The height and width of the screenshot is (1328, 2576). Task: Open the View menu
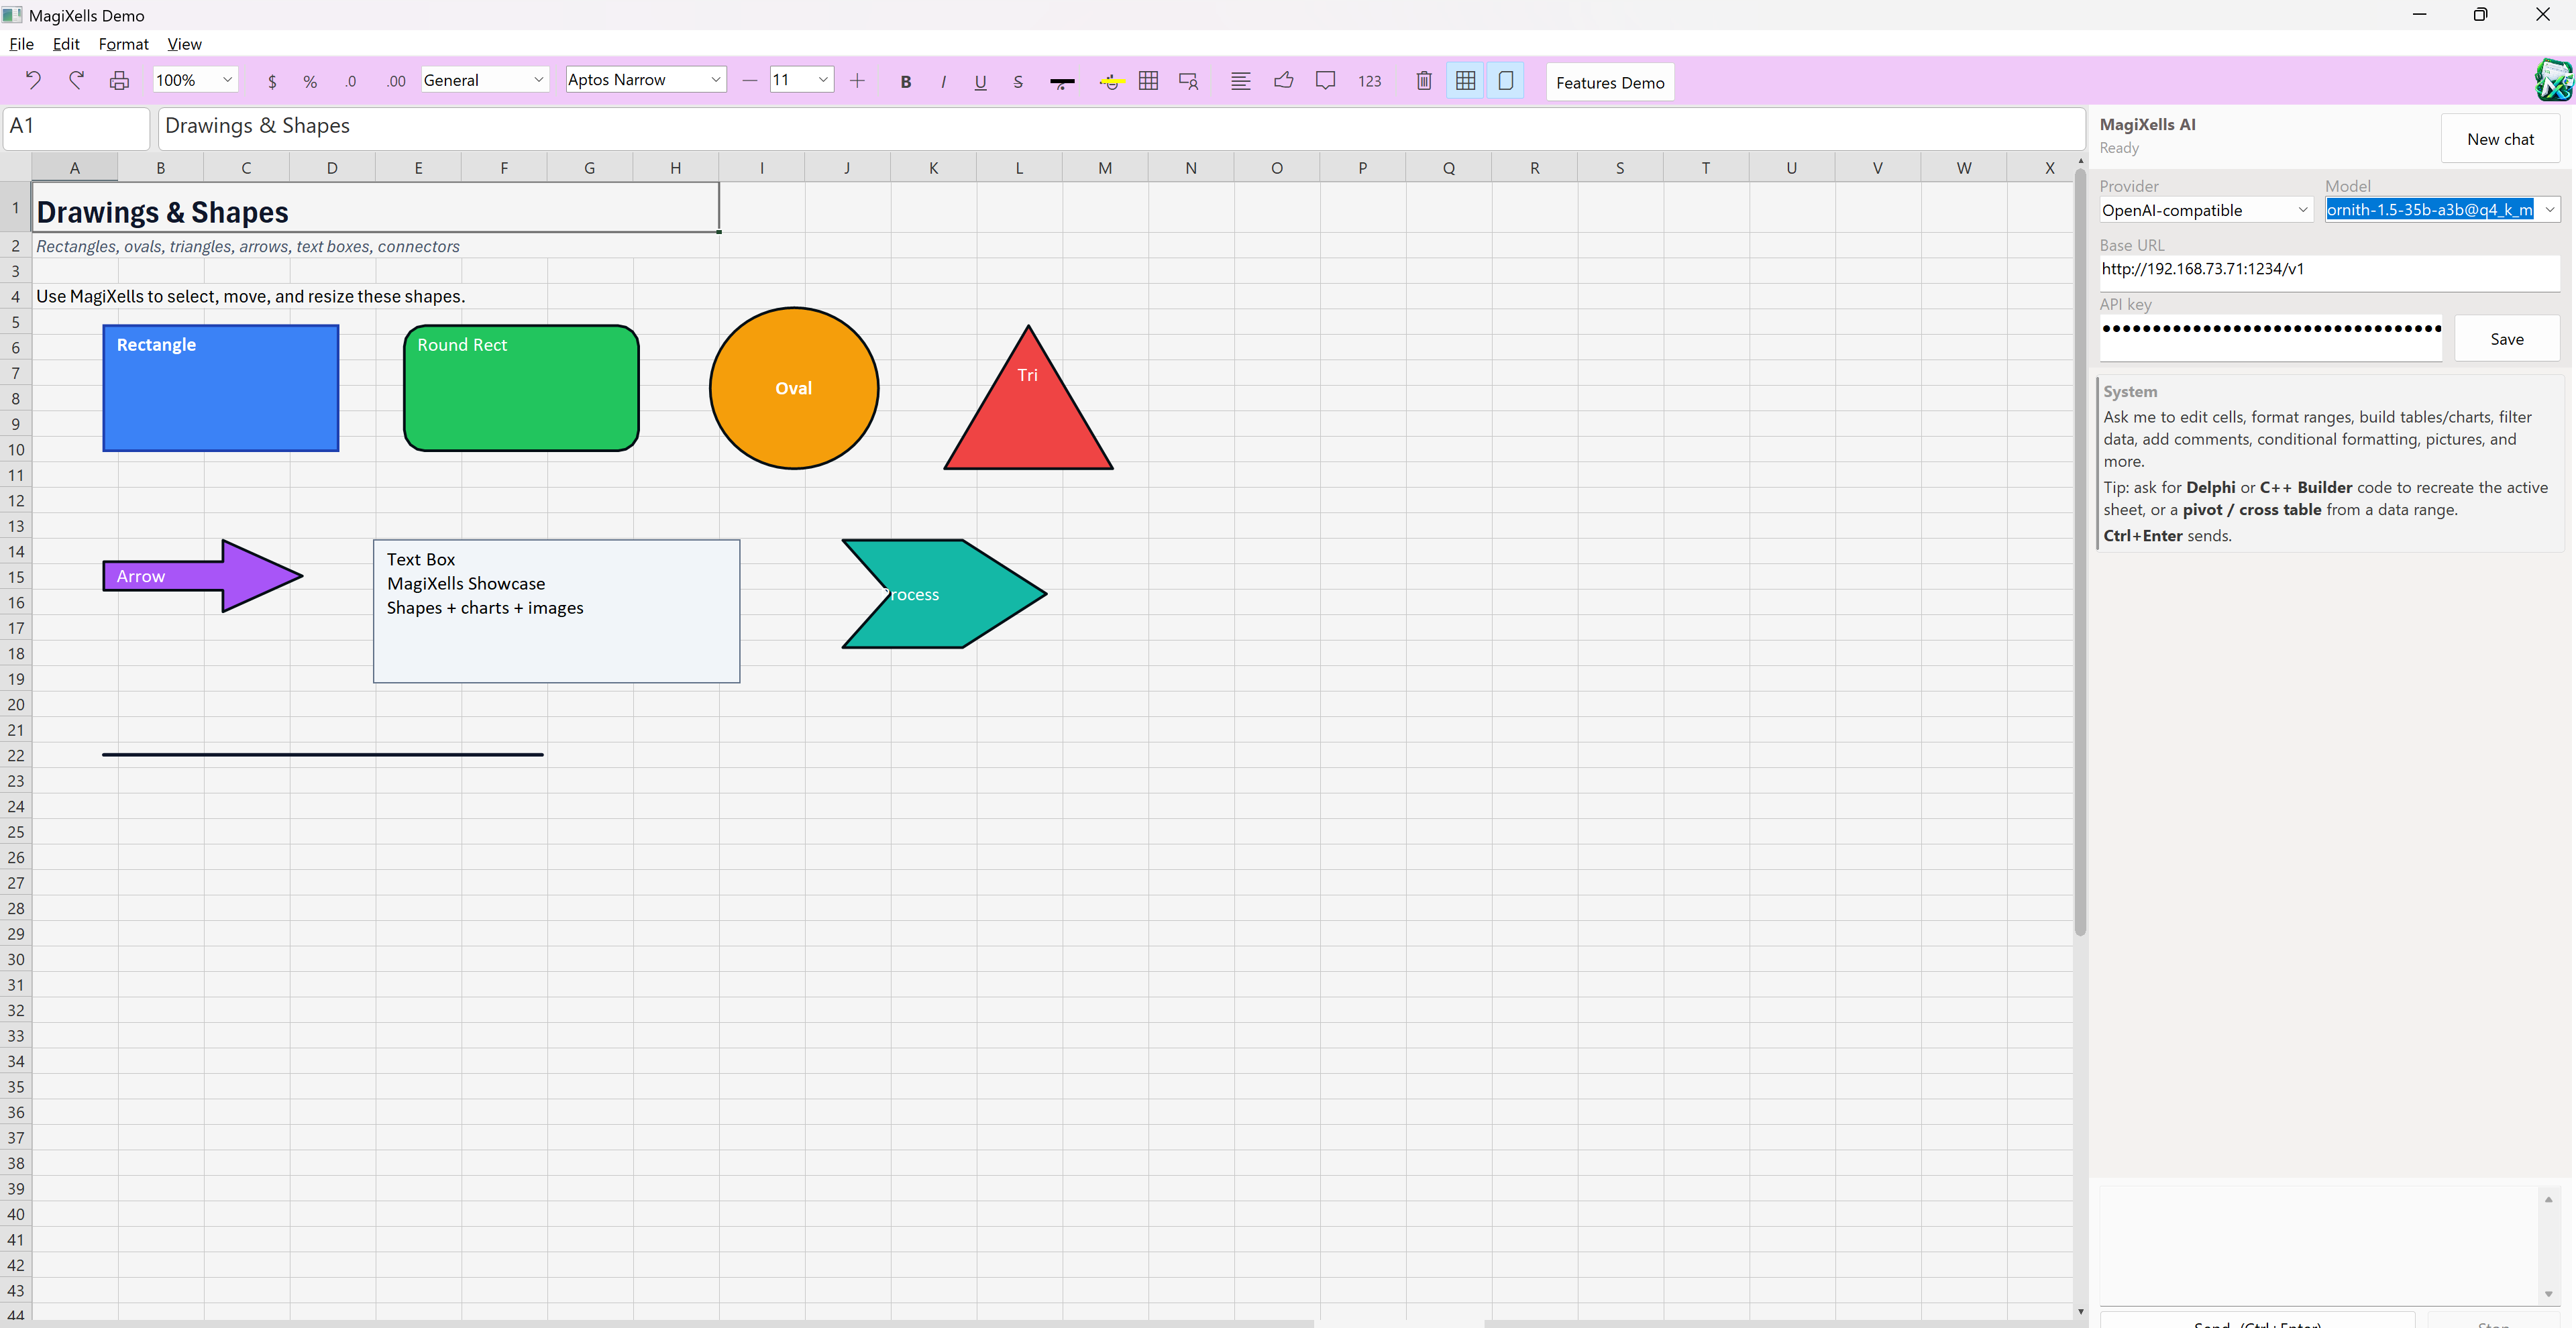pos(184,44)
